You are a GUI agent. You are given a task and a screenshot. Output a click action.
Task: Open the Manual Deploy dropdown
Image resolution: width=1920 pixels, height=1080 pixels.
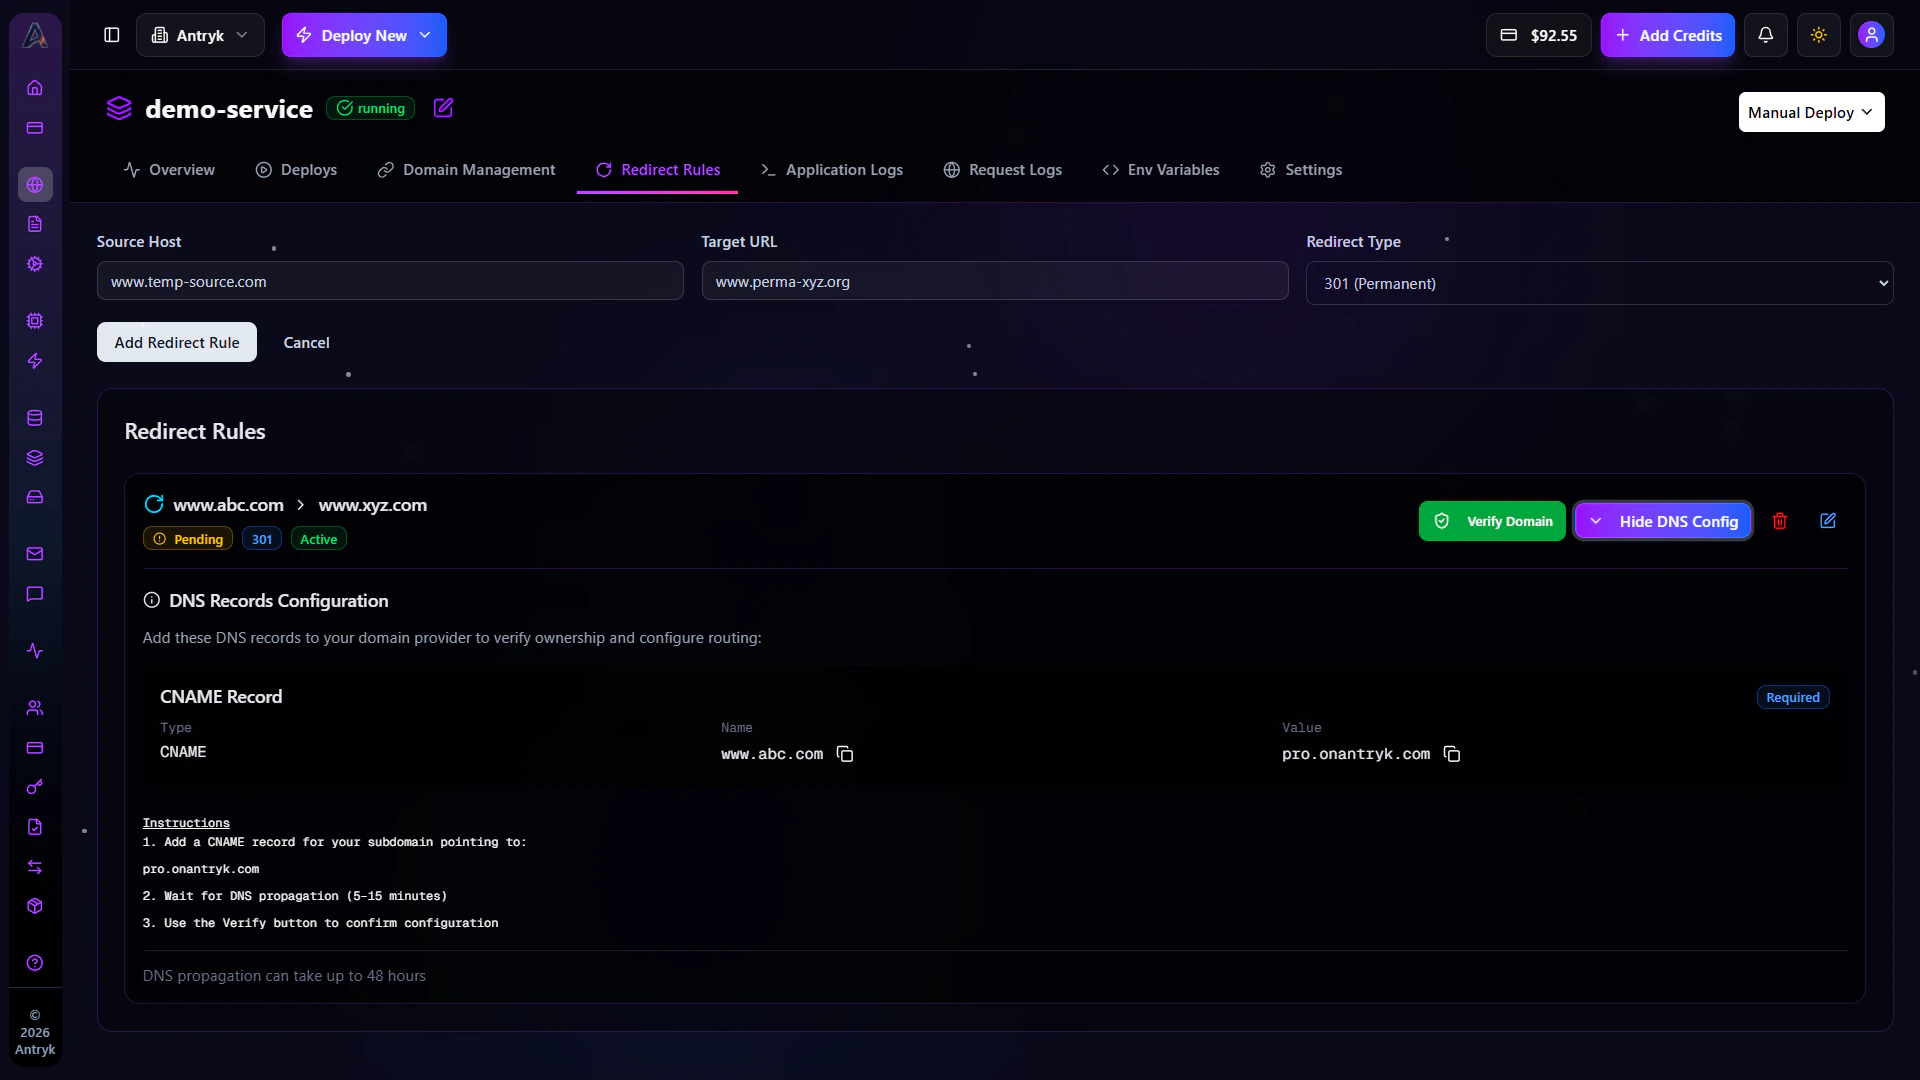point(1811,112)
